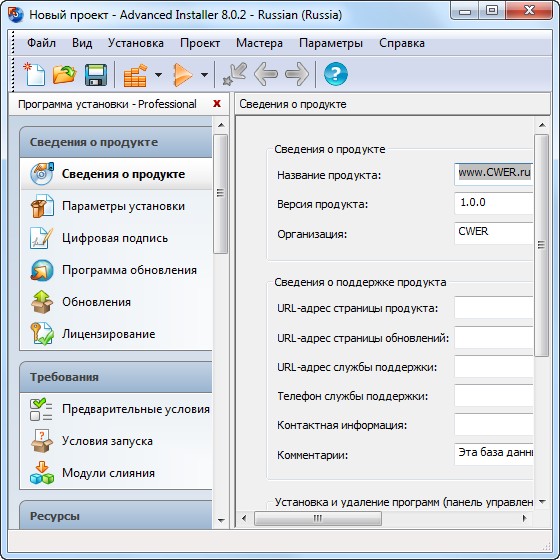560x560 pixels.
Task: Open the Run dropdown arrow
Action: tap(204, 75)
